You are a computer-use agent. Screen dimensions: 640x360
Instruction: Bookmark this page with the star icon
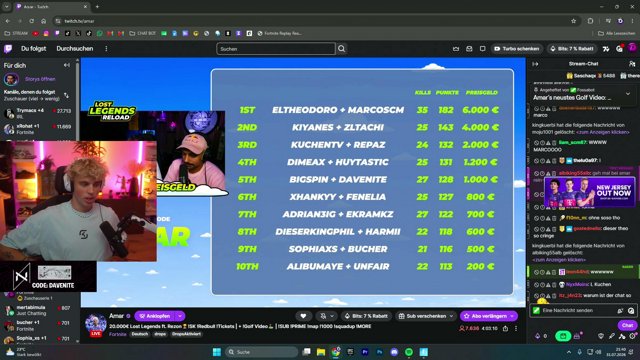[573, 21]
